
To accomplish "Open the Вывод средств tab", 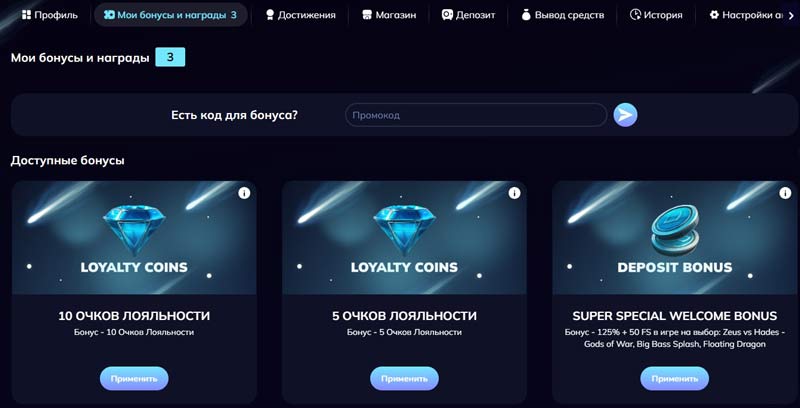I will tap(562, 15).
